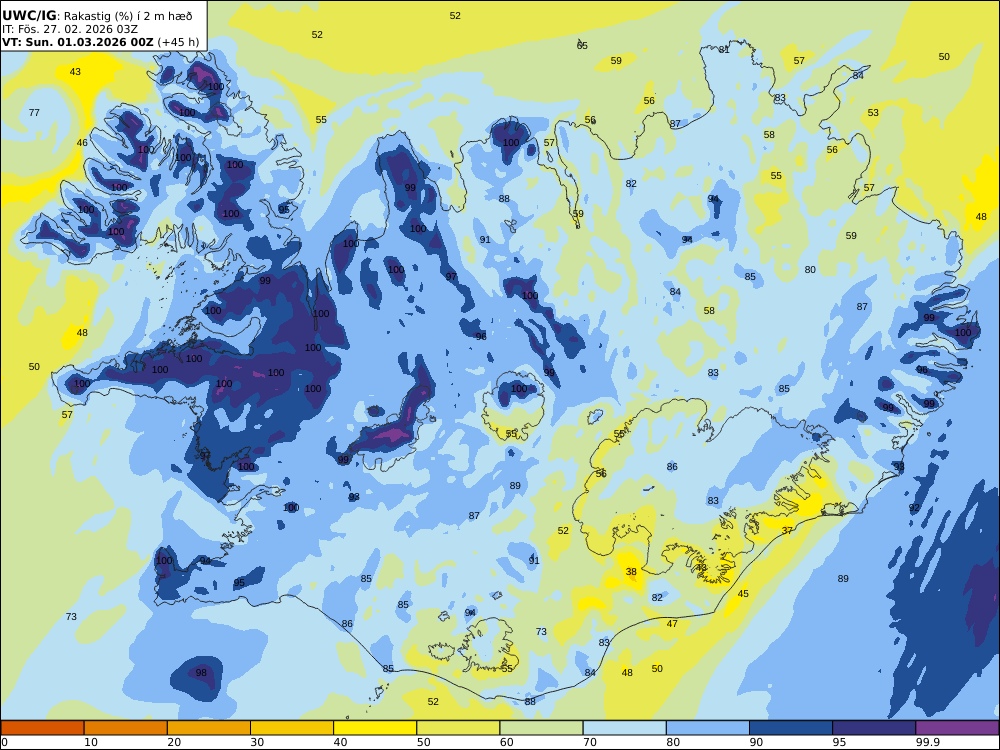The height and width of the screenshot is (750, 1000).
Task: Click the map value '81' on the northeast peninsula
Action: (x=724, y=49)
